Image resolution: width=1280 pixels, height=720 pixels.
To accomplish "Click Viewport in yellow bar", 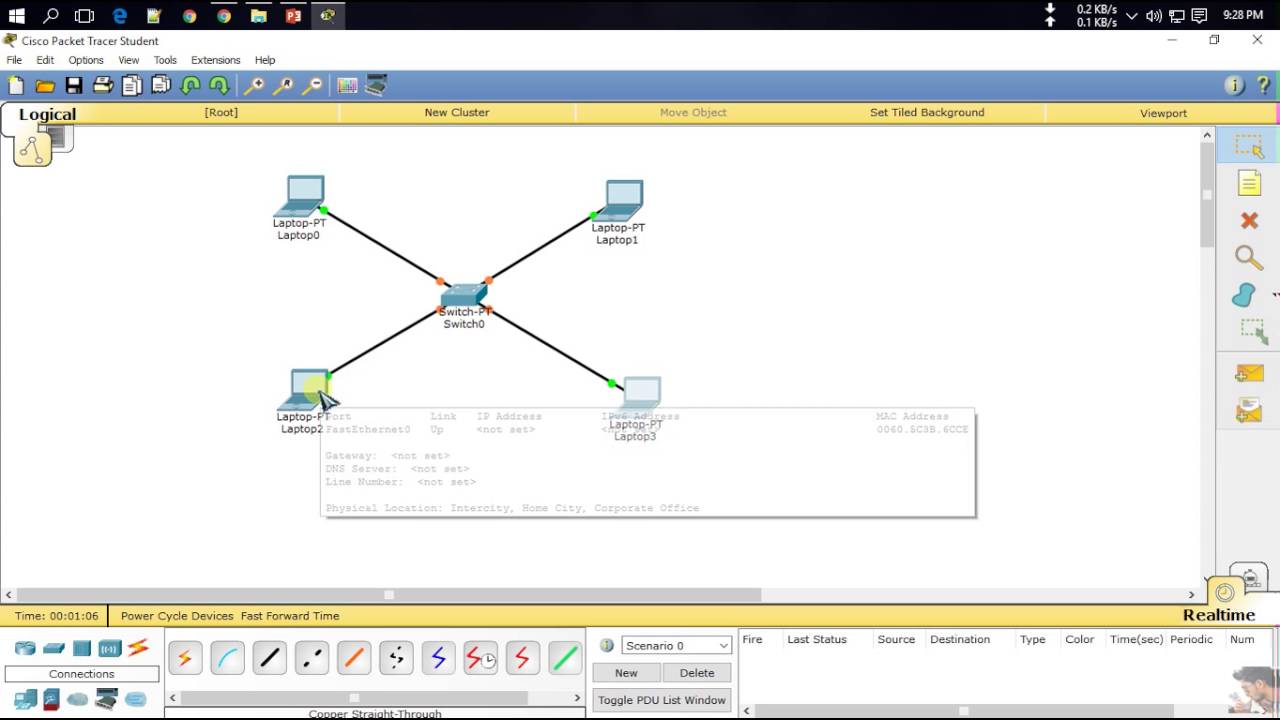I will [1164, 113].
